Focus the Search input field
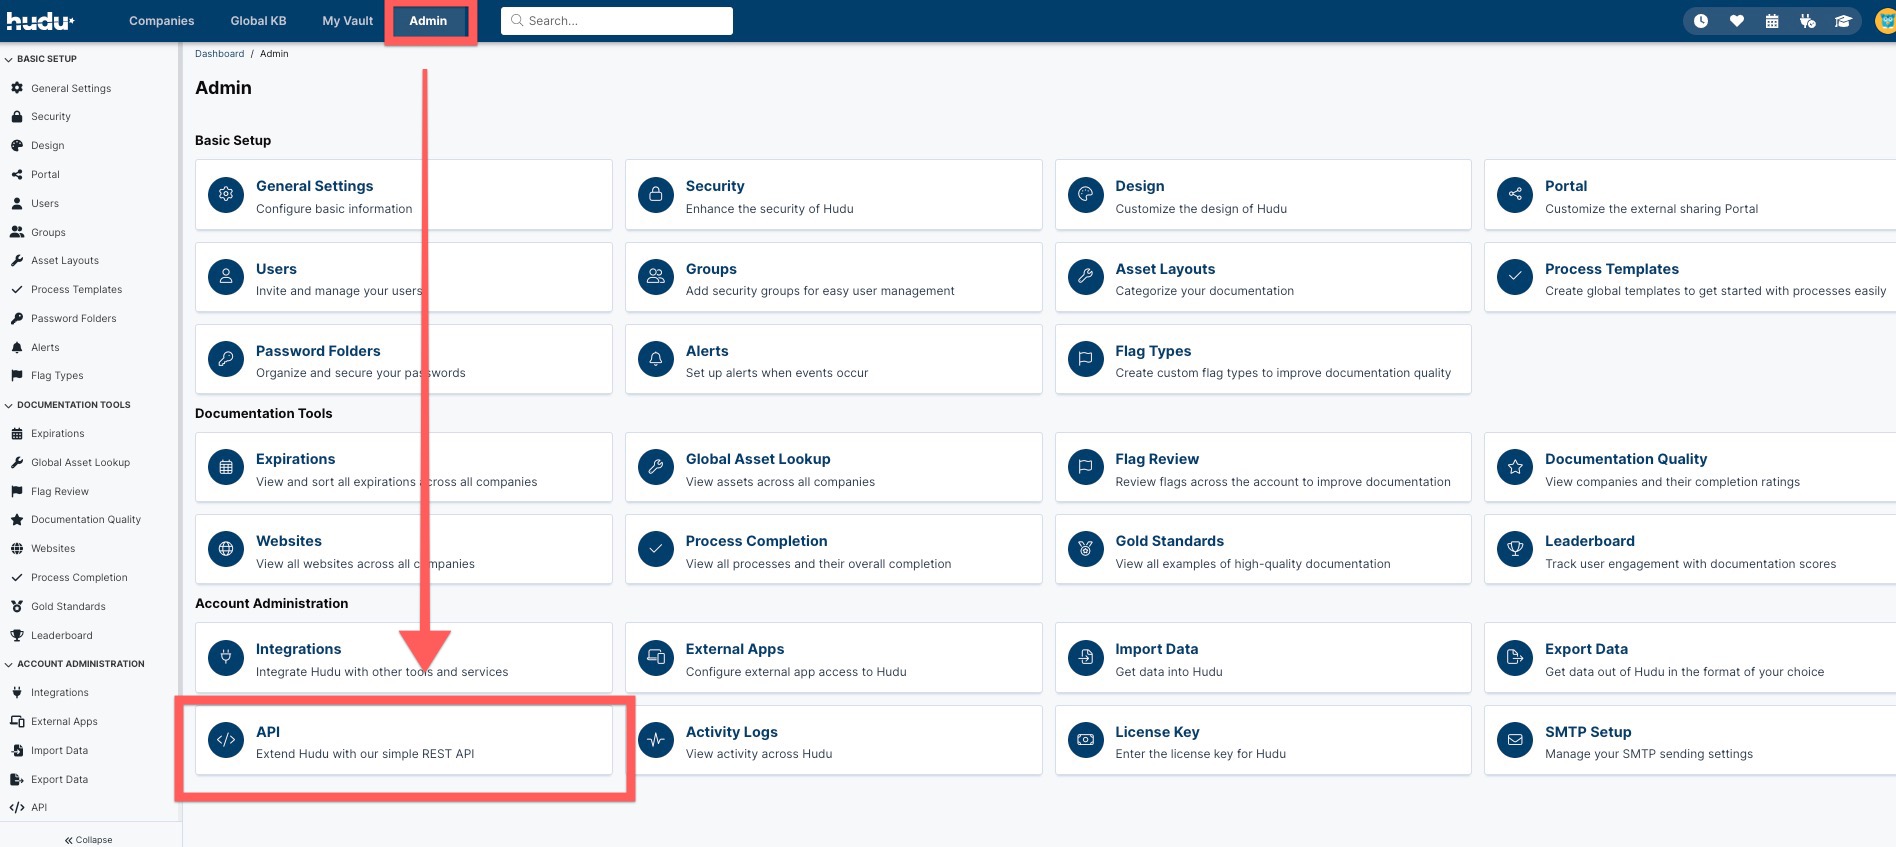 click(x=617, y=21)
